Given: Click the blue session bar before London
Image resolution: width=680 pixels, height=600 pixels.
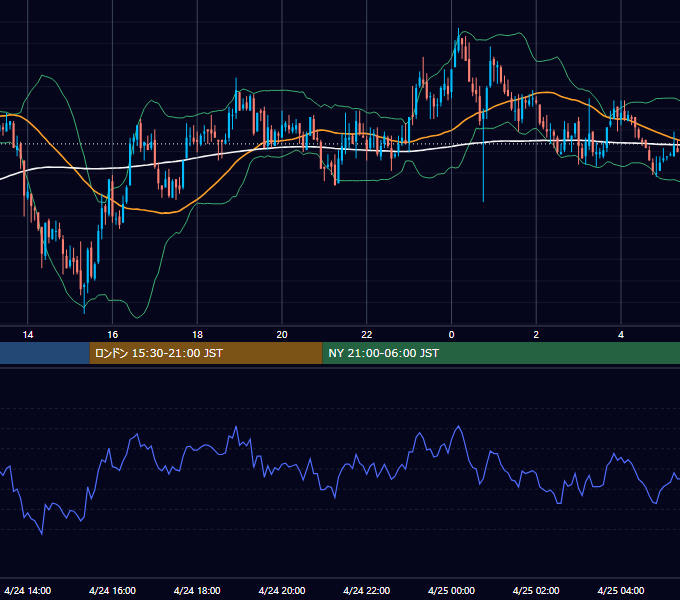Looking at the screenshot, I should tap(45, 353).
